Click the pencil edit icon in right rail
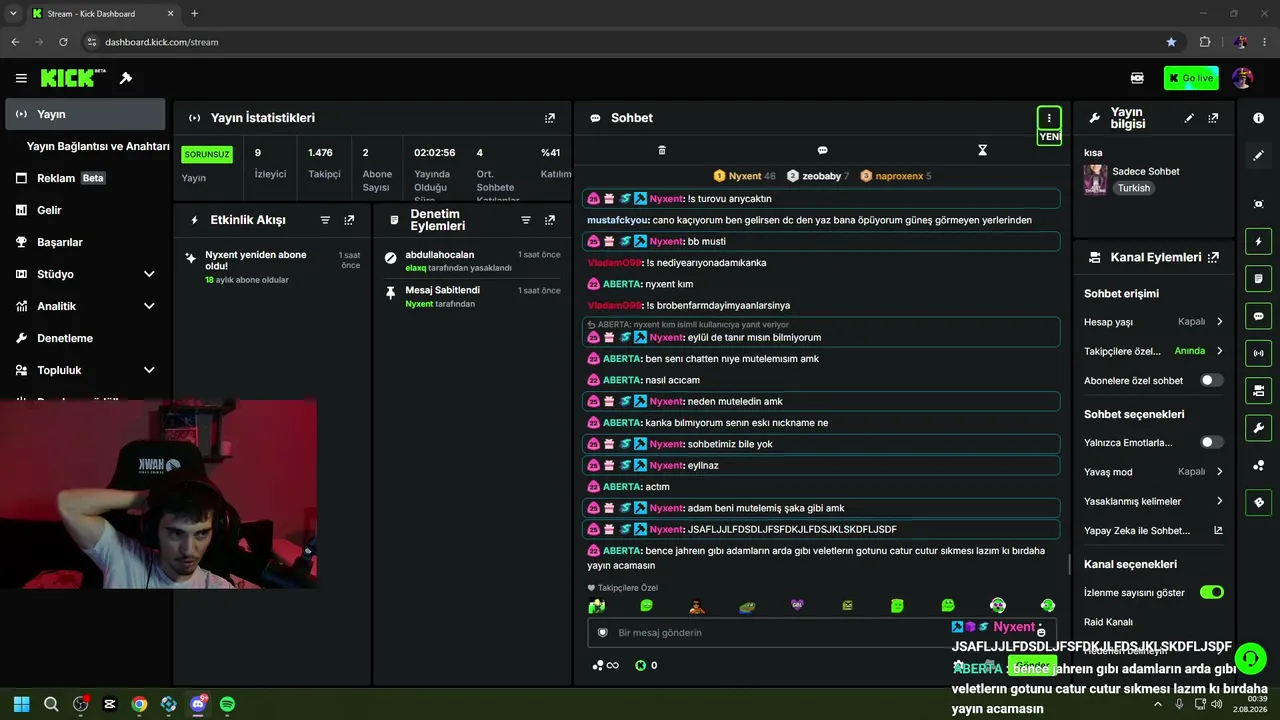1280x720 pixels. coord(1258,156)
